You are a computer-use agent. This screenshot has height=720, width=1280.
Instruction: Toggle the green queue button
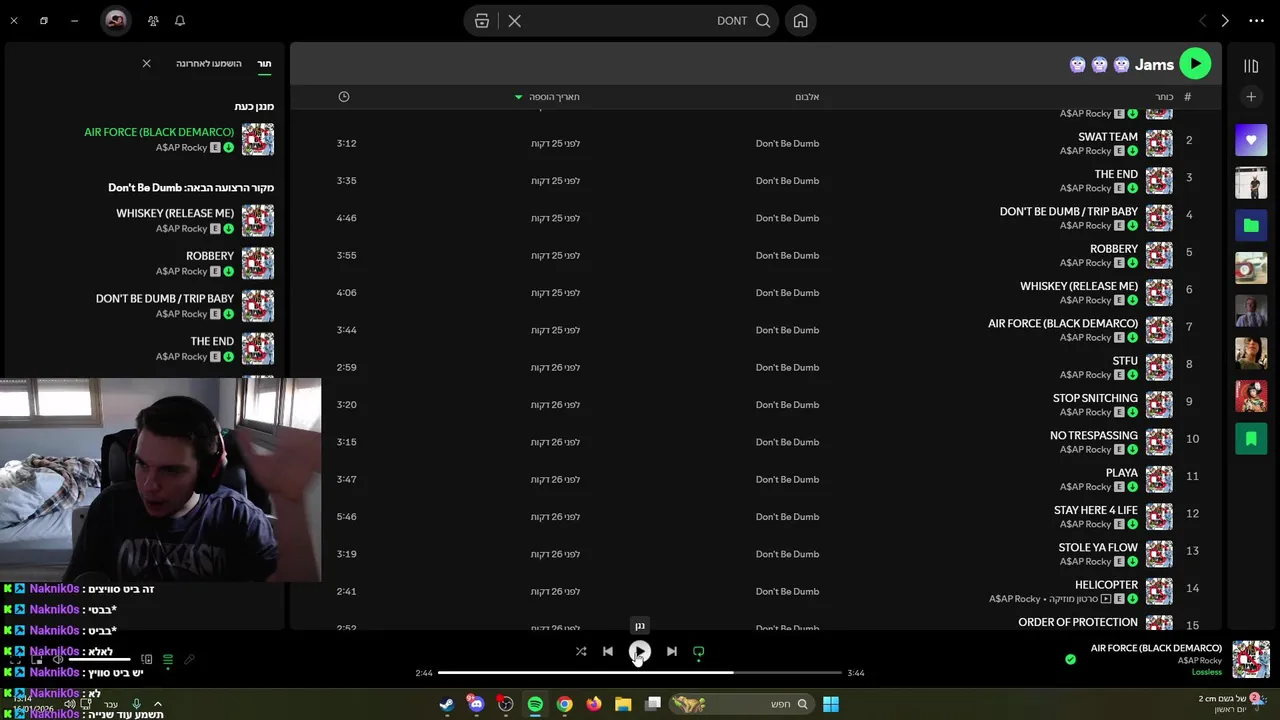coord(168,660)
